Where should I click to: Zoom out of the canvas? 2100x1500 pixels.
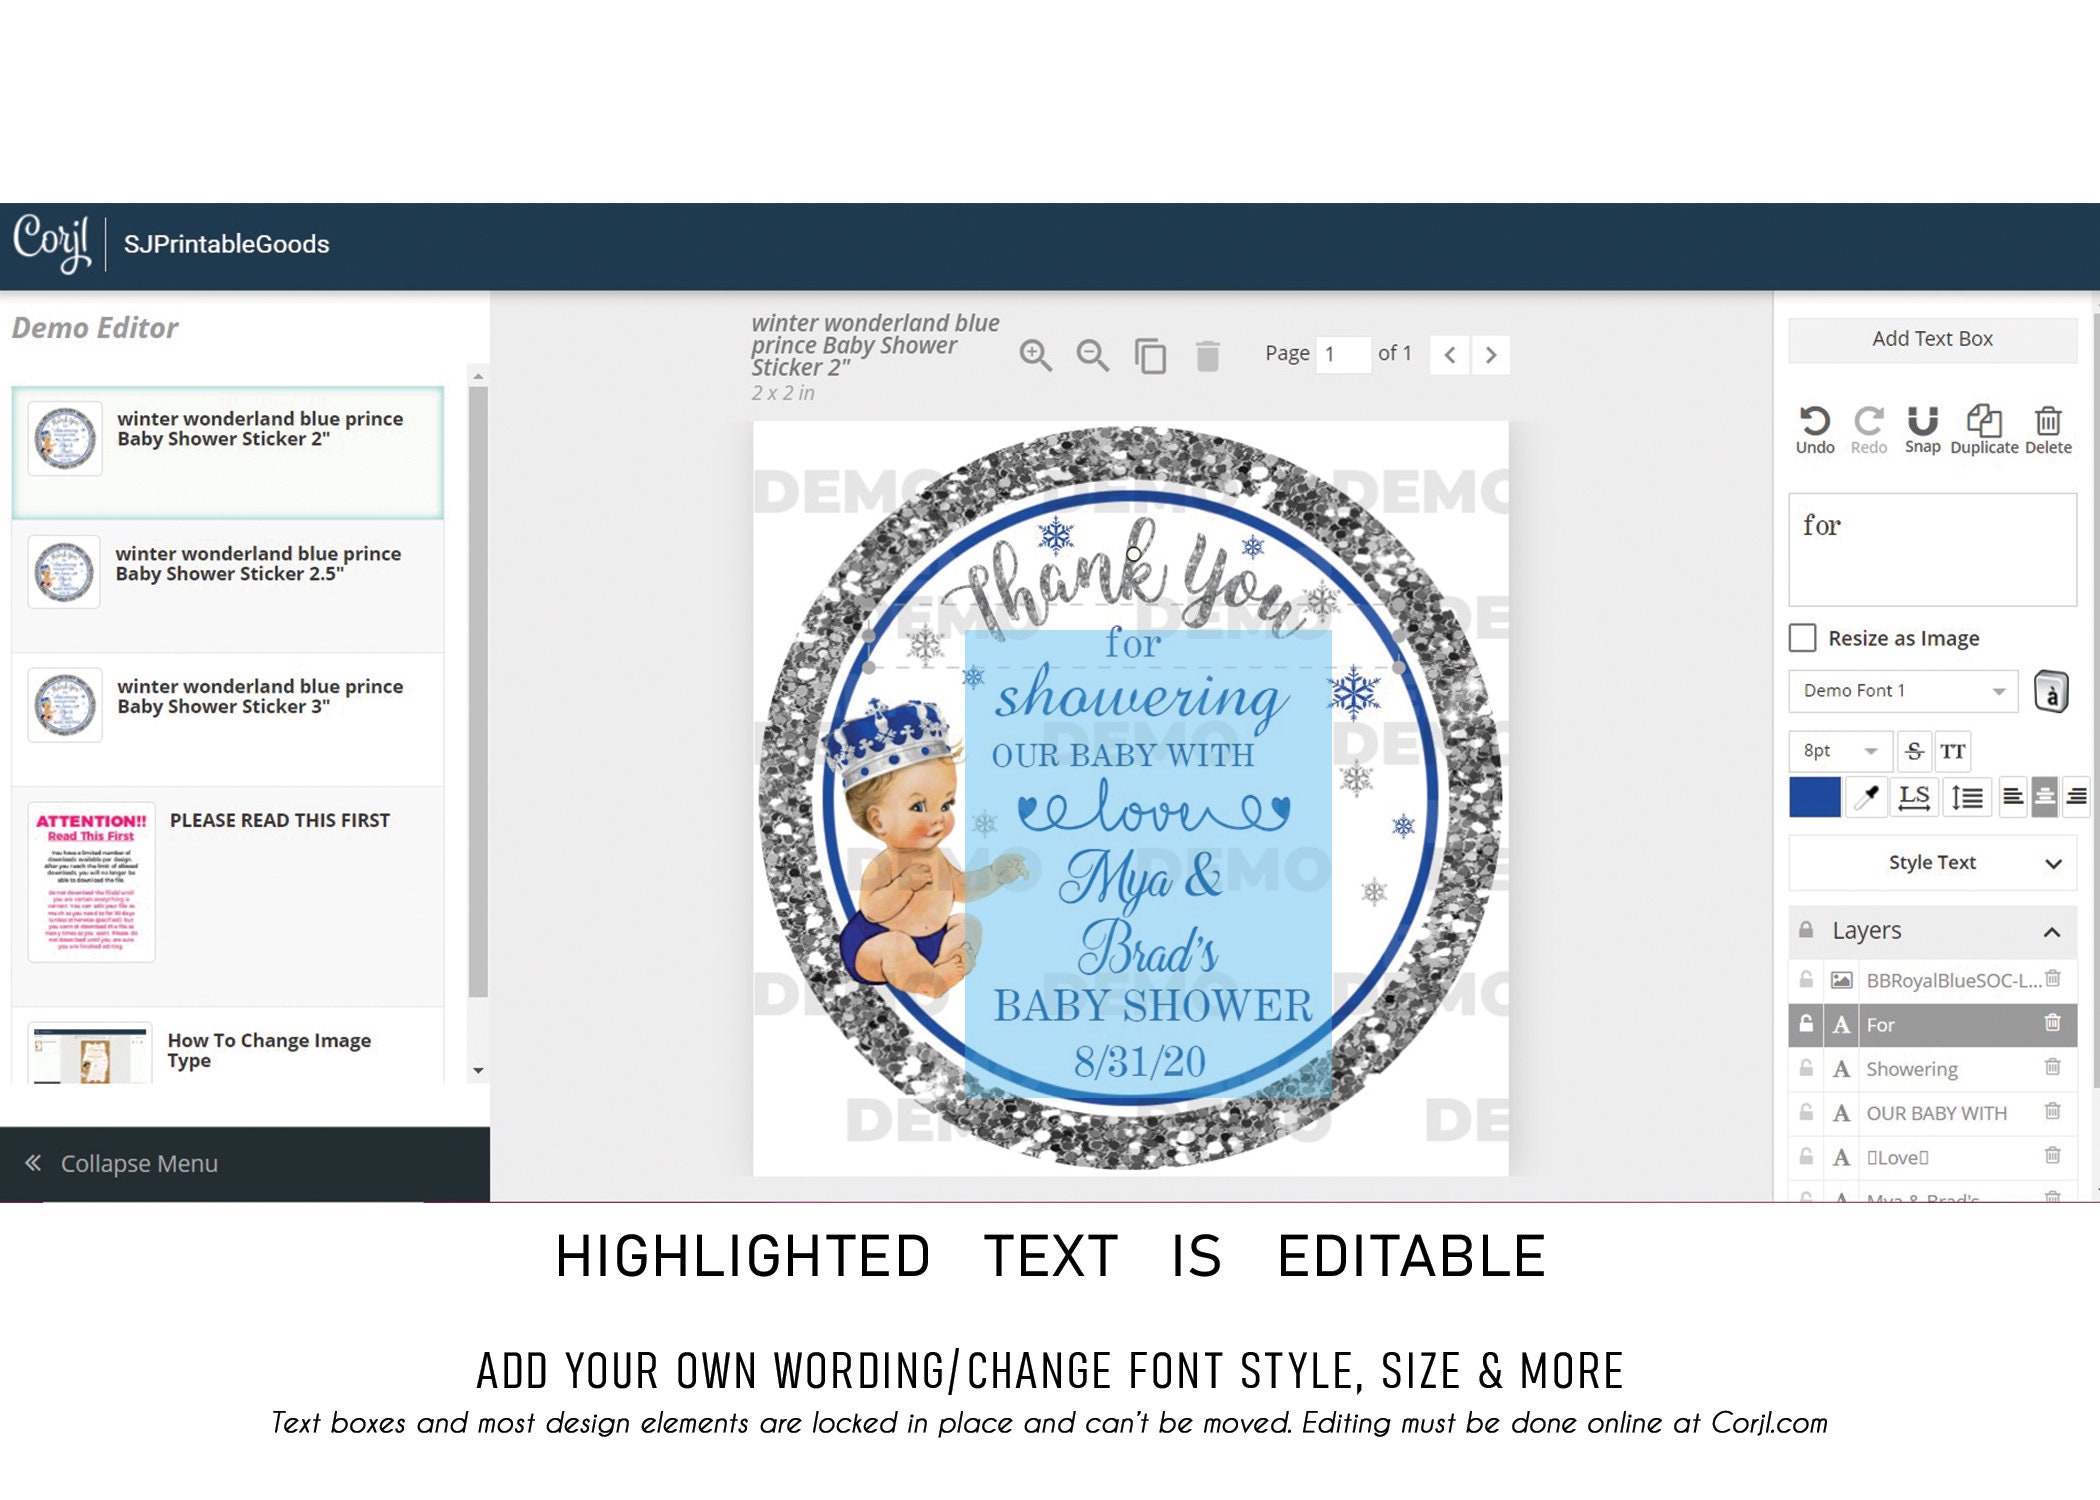click(1092, 354)
